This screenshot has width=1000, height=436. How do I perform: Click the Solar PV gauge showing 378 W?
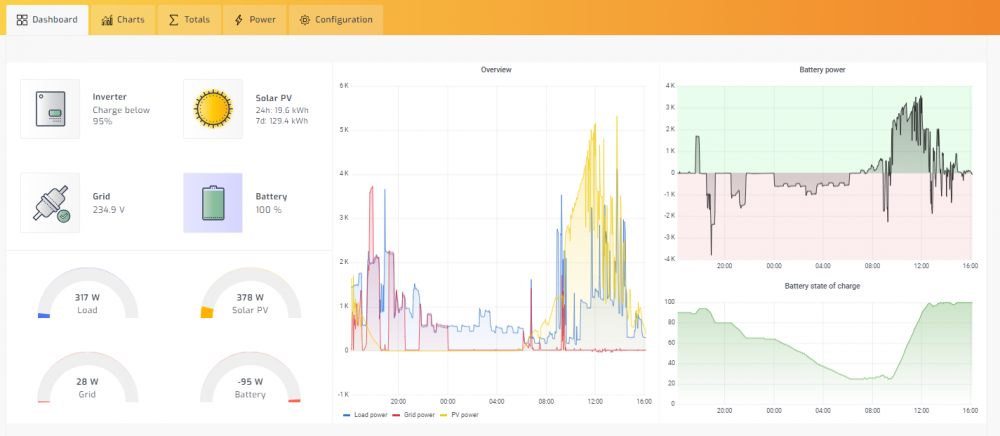(251, 293)
